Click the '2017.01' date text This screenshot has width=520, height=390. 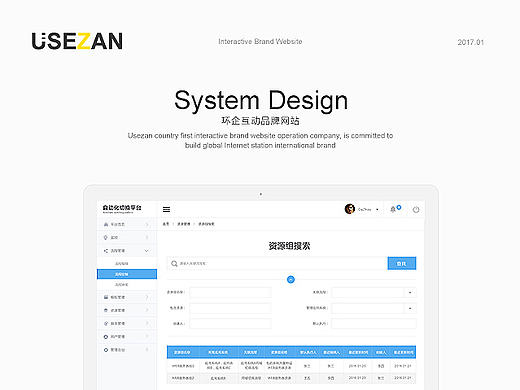coord(471,42)
